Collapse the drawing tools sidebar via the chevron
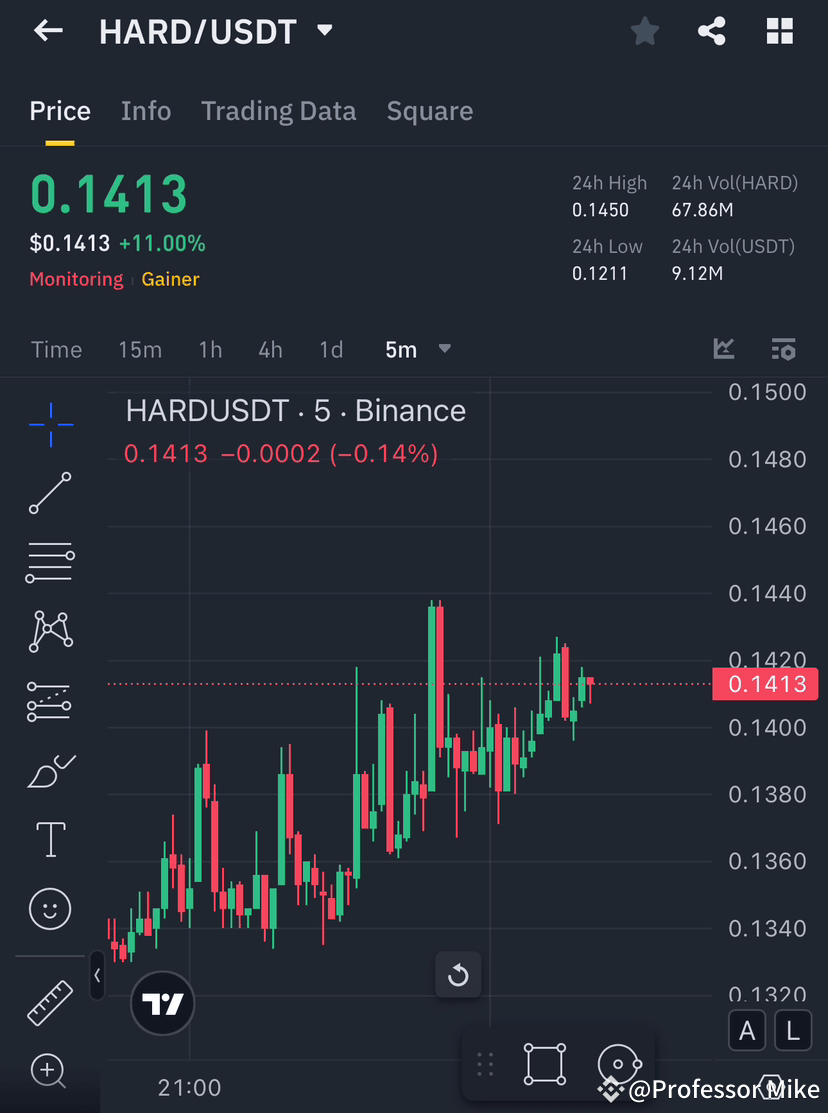828x1113 pixels. [97, 977]
